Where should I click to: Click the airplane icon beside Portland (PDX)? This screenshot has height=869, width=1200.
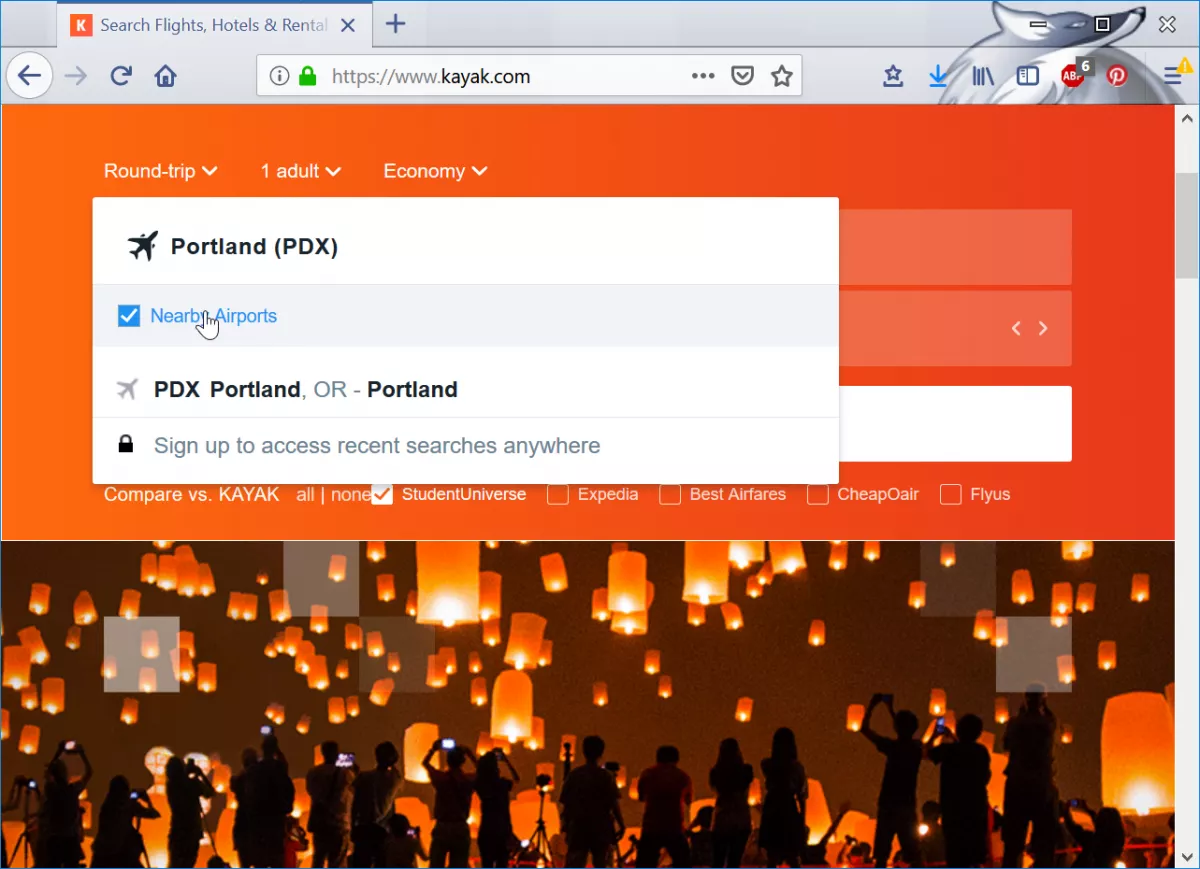[x=143, y=246]
